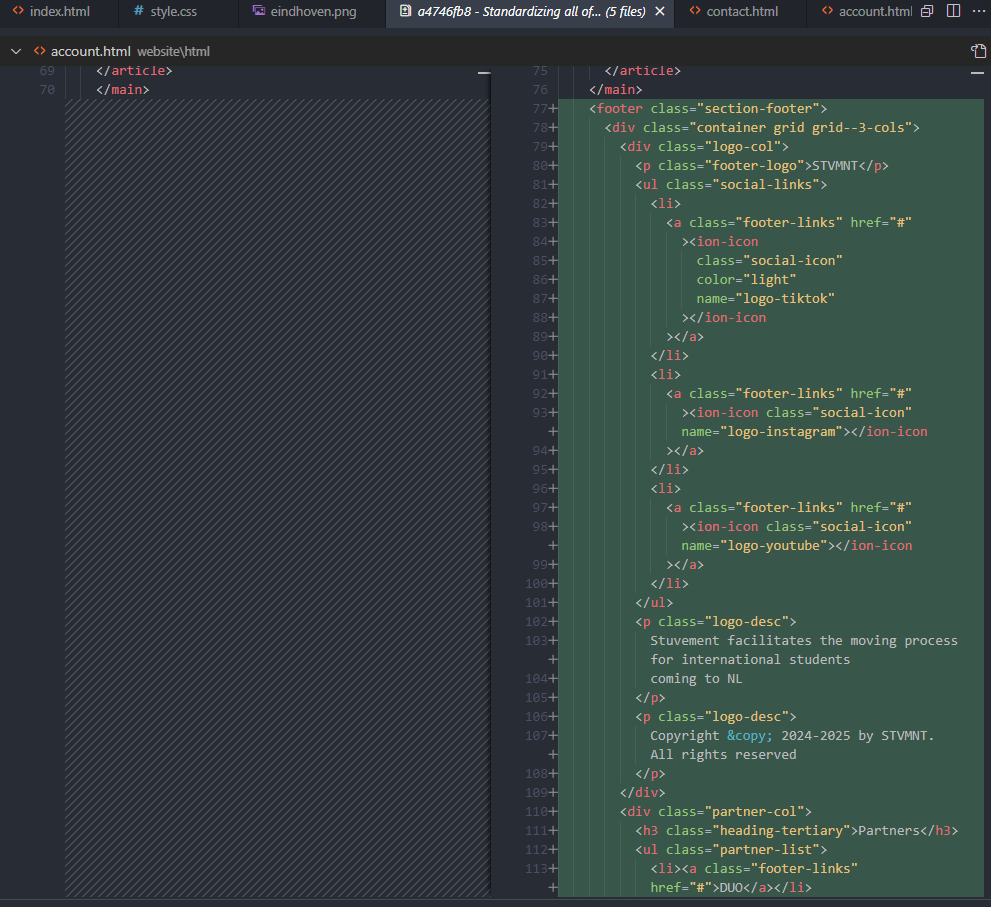This screenshot has height=907, width=991.
Task: Click the image file icon on eindhoven.png tab
Action: pyautogui.click(x=259, y=12)
